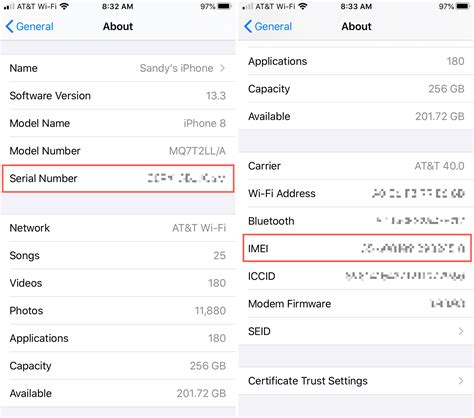Select the Serial Number row
This screenshot has width=474, height=418.
click(118, 178)
